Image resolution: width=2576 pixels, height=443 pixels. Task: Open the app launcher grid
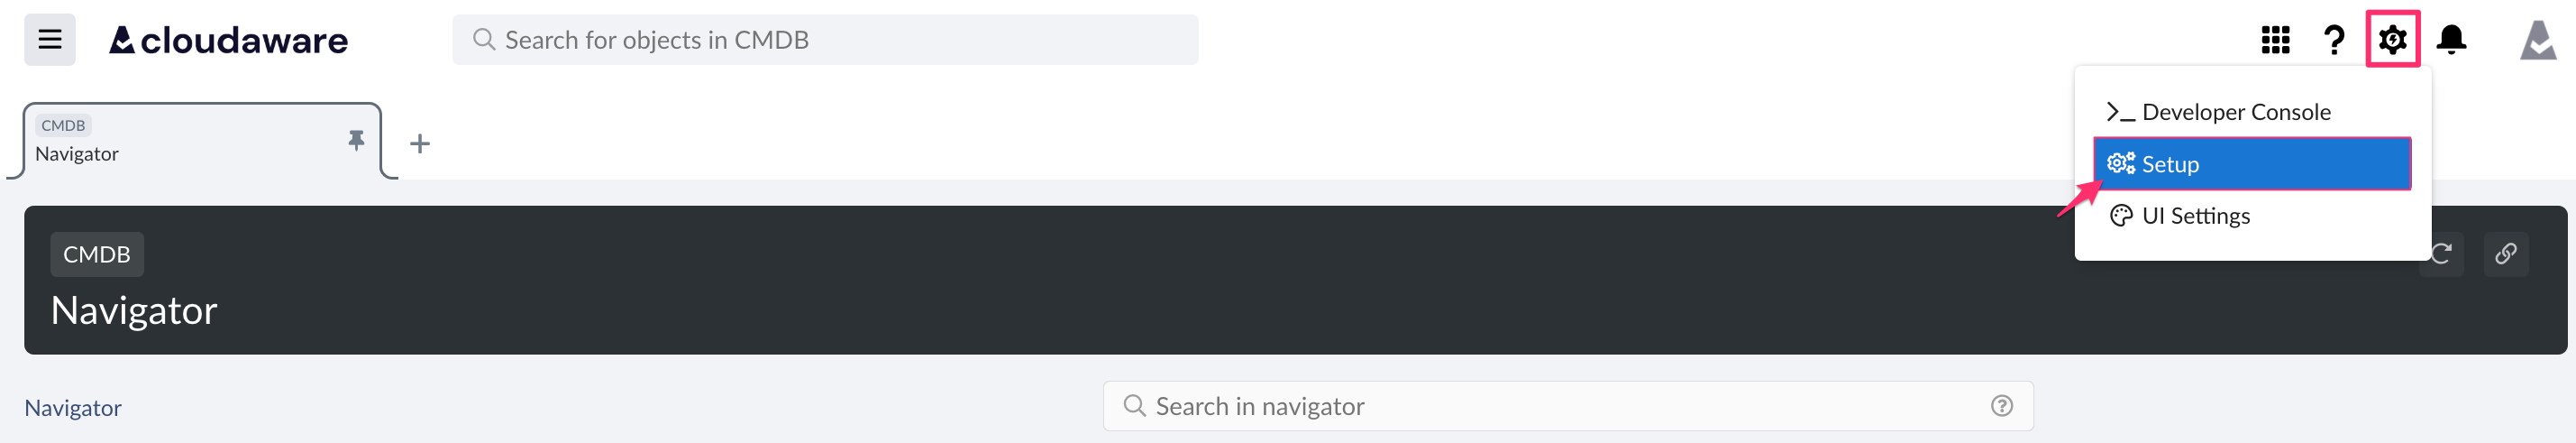coord(2275,40)
